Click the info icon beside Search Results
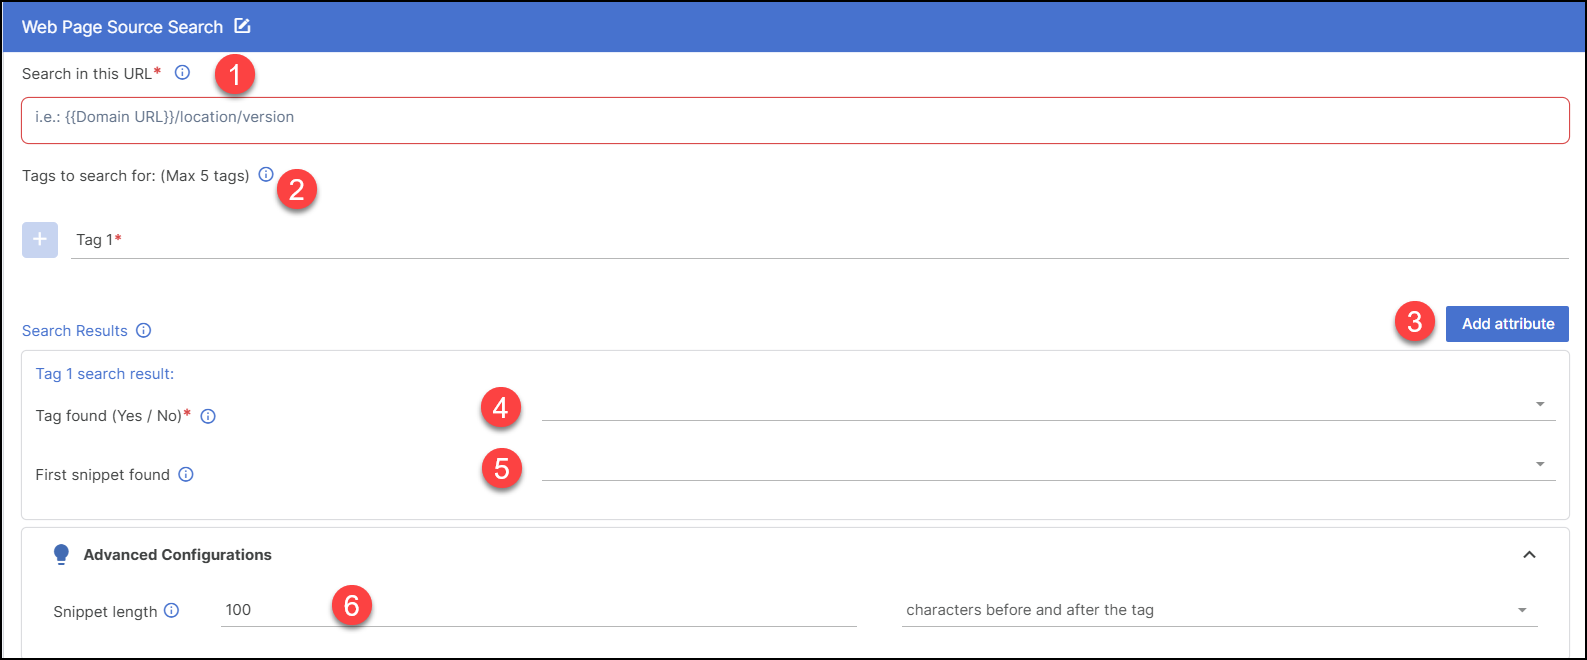The height and width of the screenshot is (660, 1587). [x=143, y=330]
